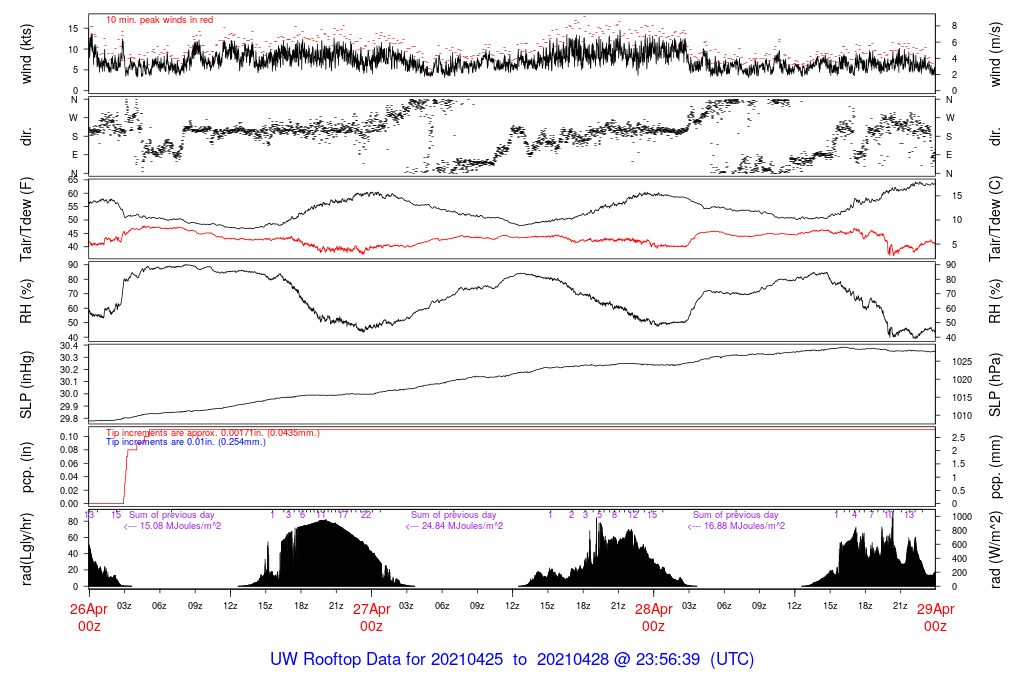Click the red 'Tip increments are approx. 0.00171in.' note

coord(213,433)
